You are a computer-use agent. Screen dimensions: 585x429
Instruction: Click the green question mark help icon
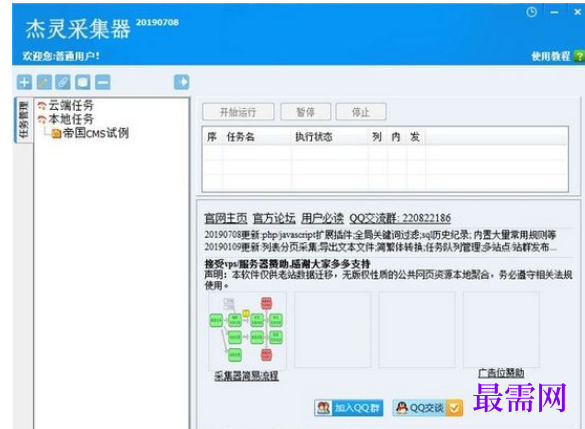coord(579,56)
